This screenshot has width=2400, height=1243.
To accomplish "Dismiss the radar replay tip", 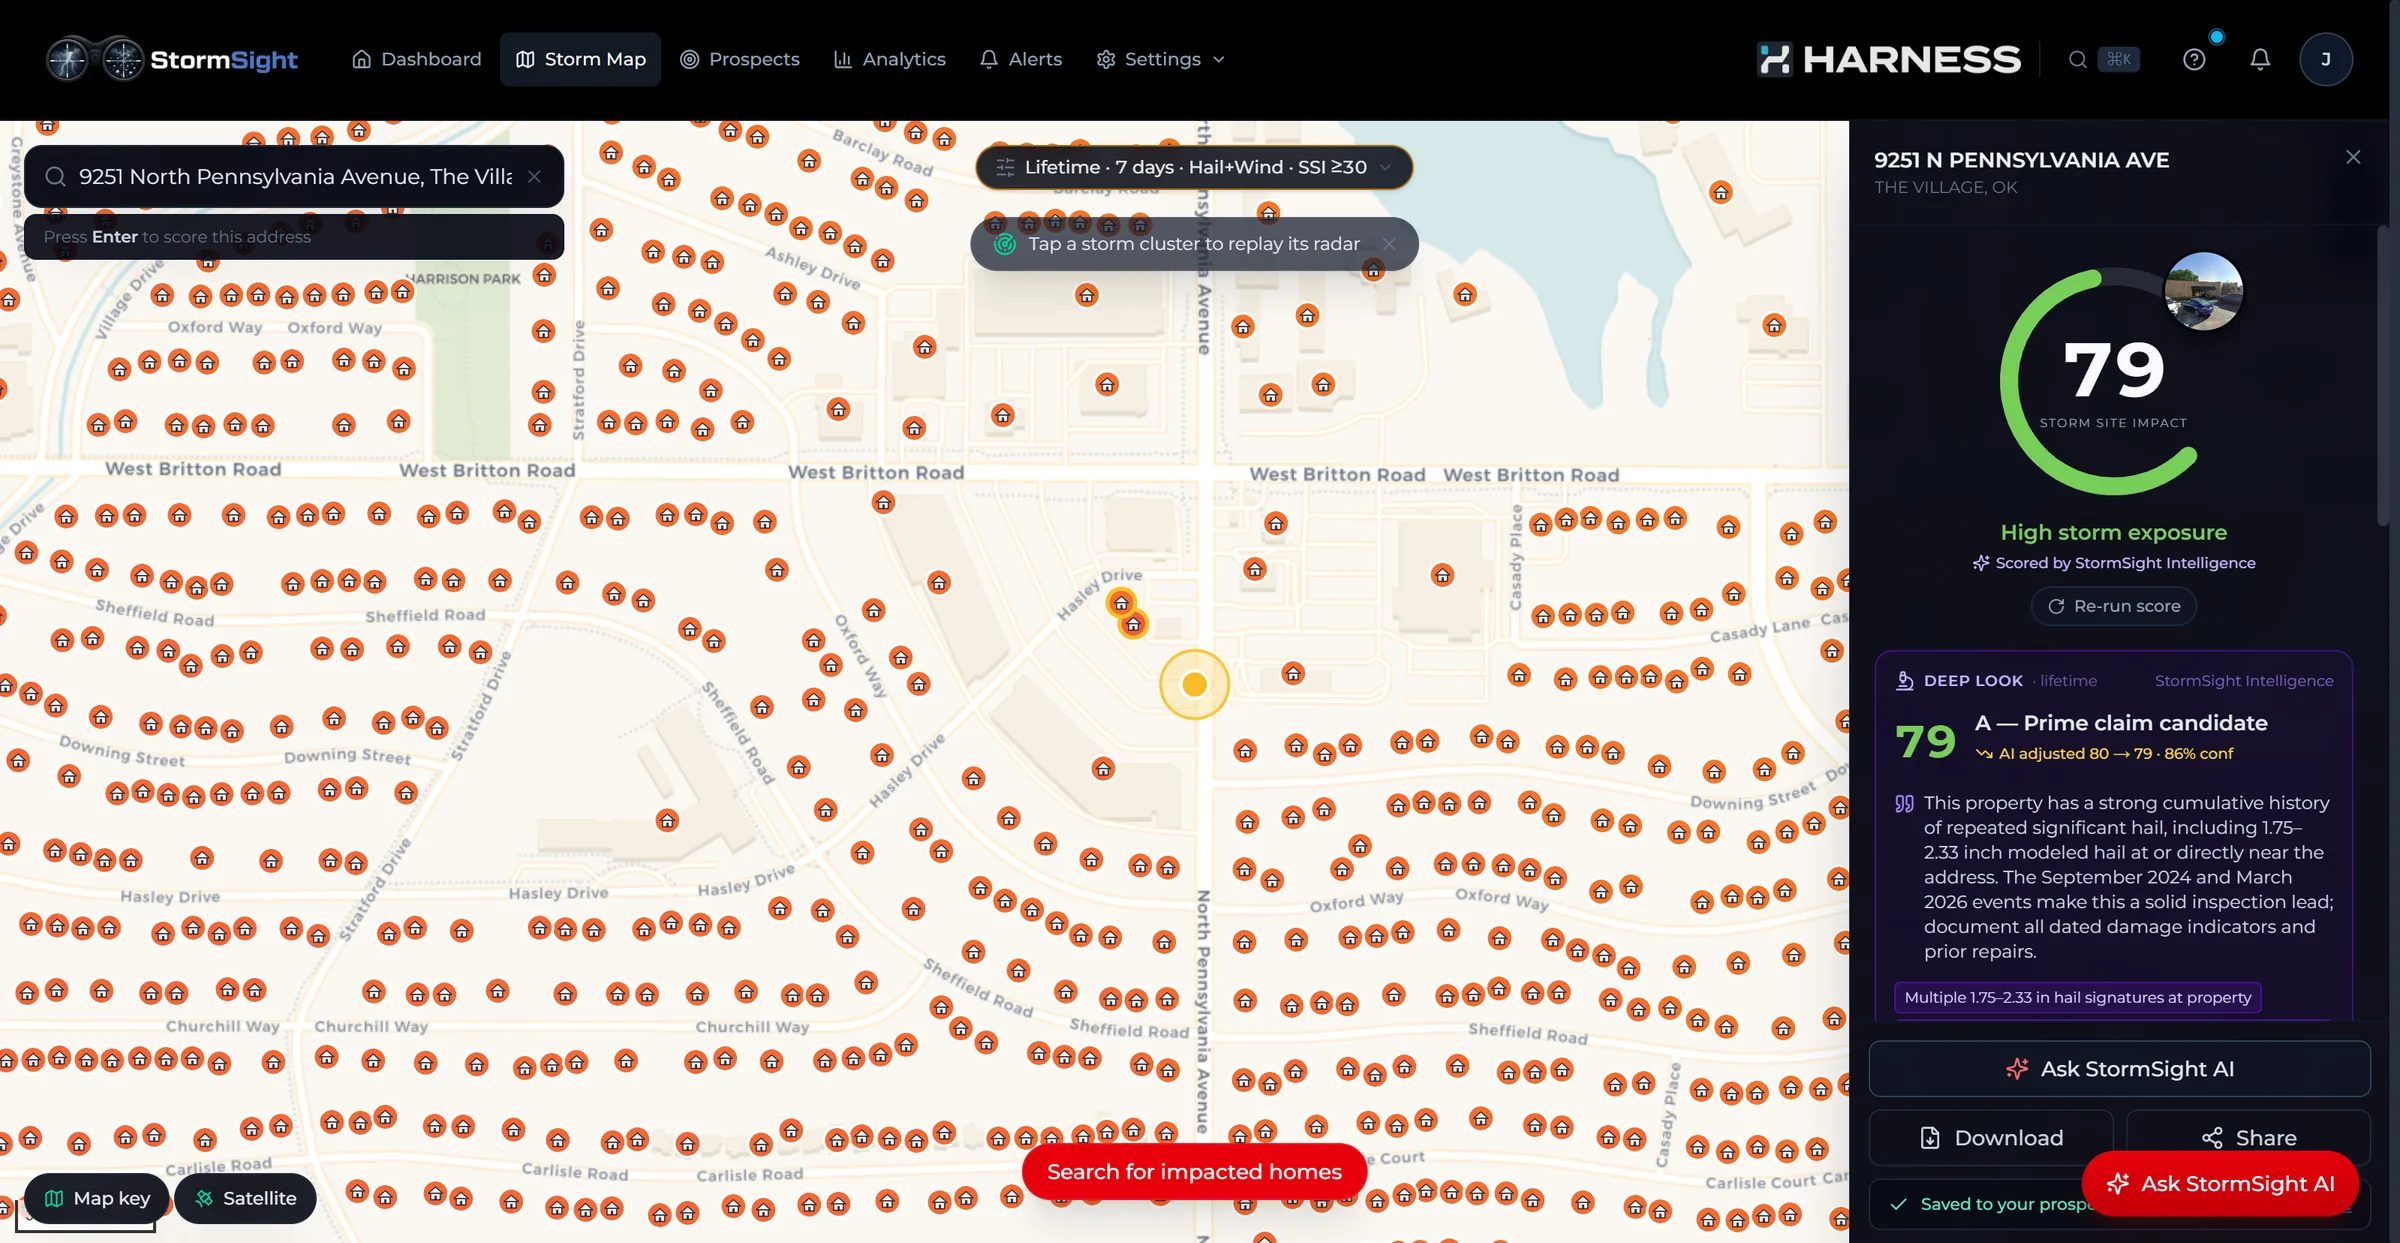I will click(1389, 244).
